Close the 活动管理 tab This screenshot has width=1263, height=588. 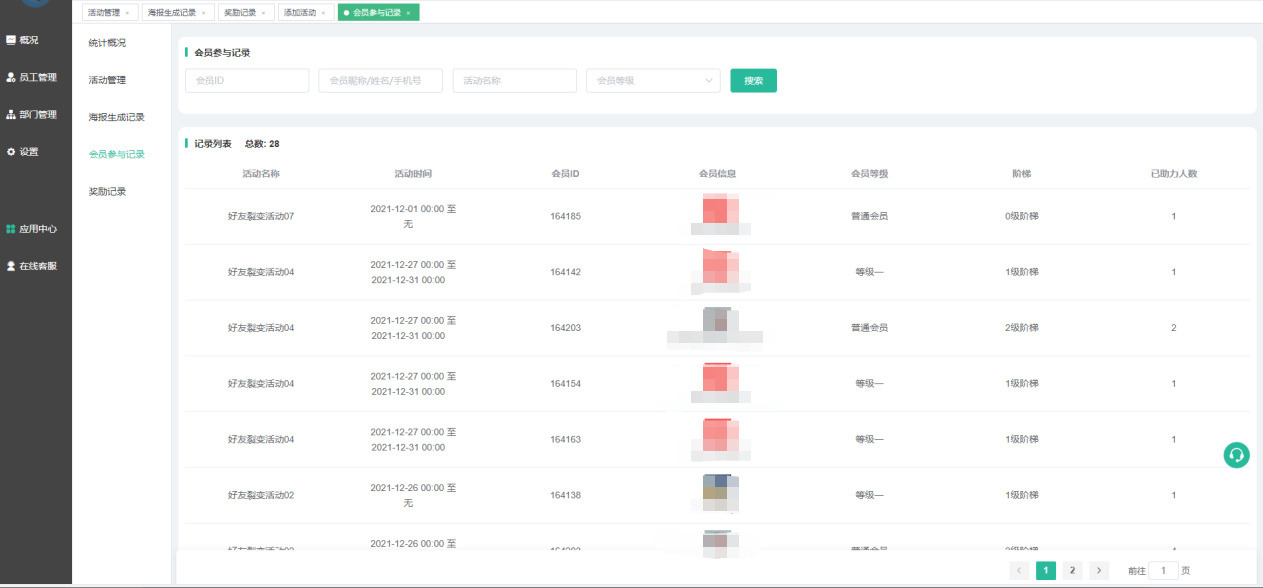click(127, 13)
